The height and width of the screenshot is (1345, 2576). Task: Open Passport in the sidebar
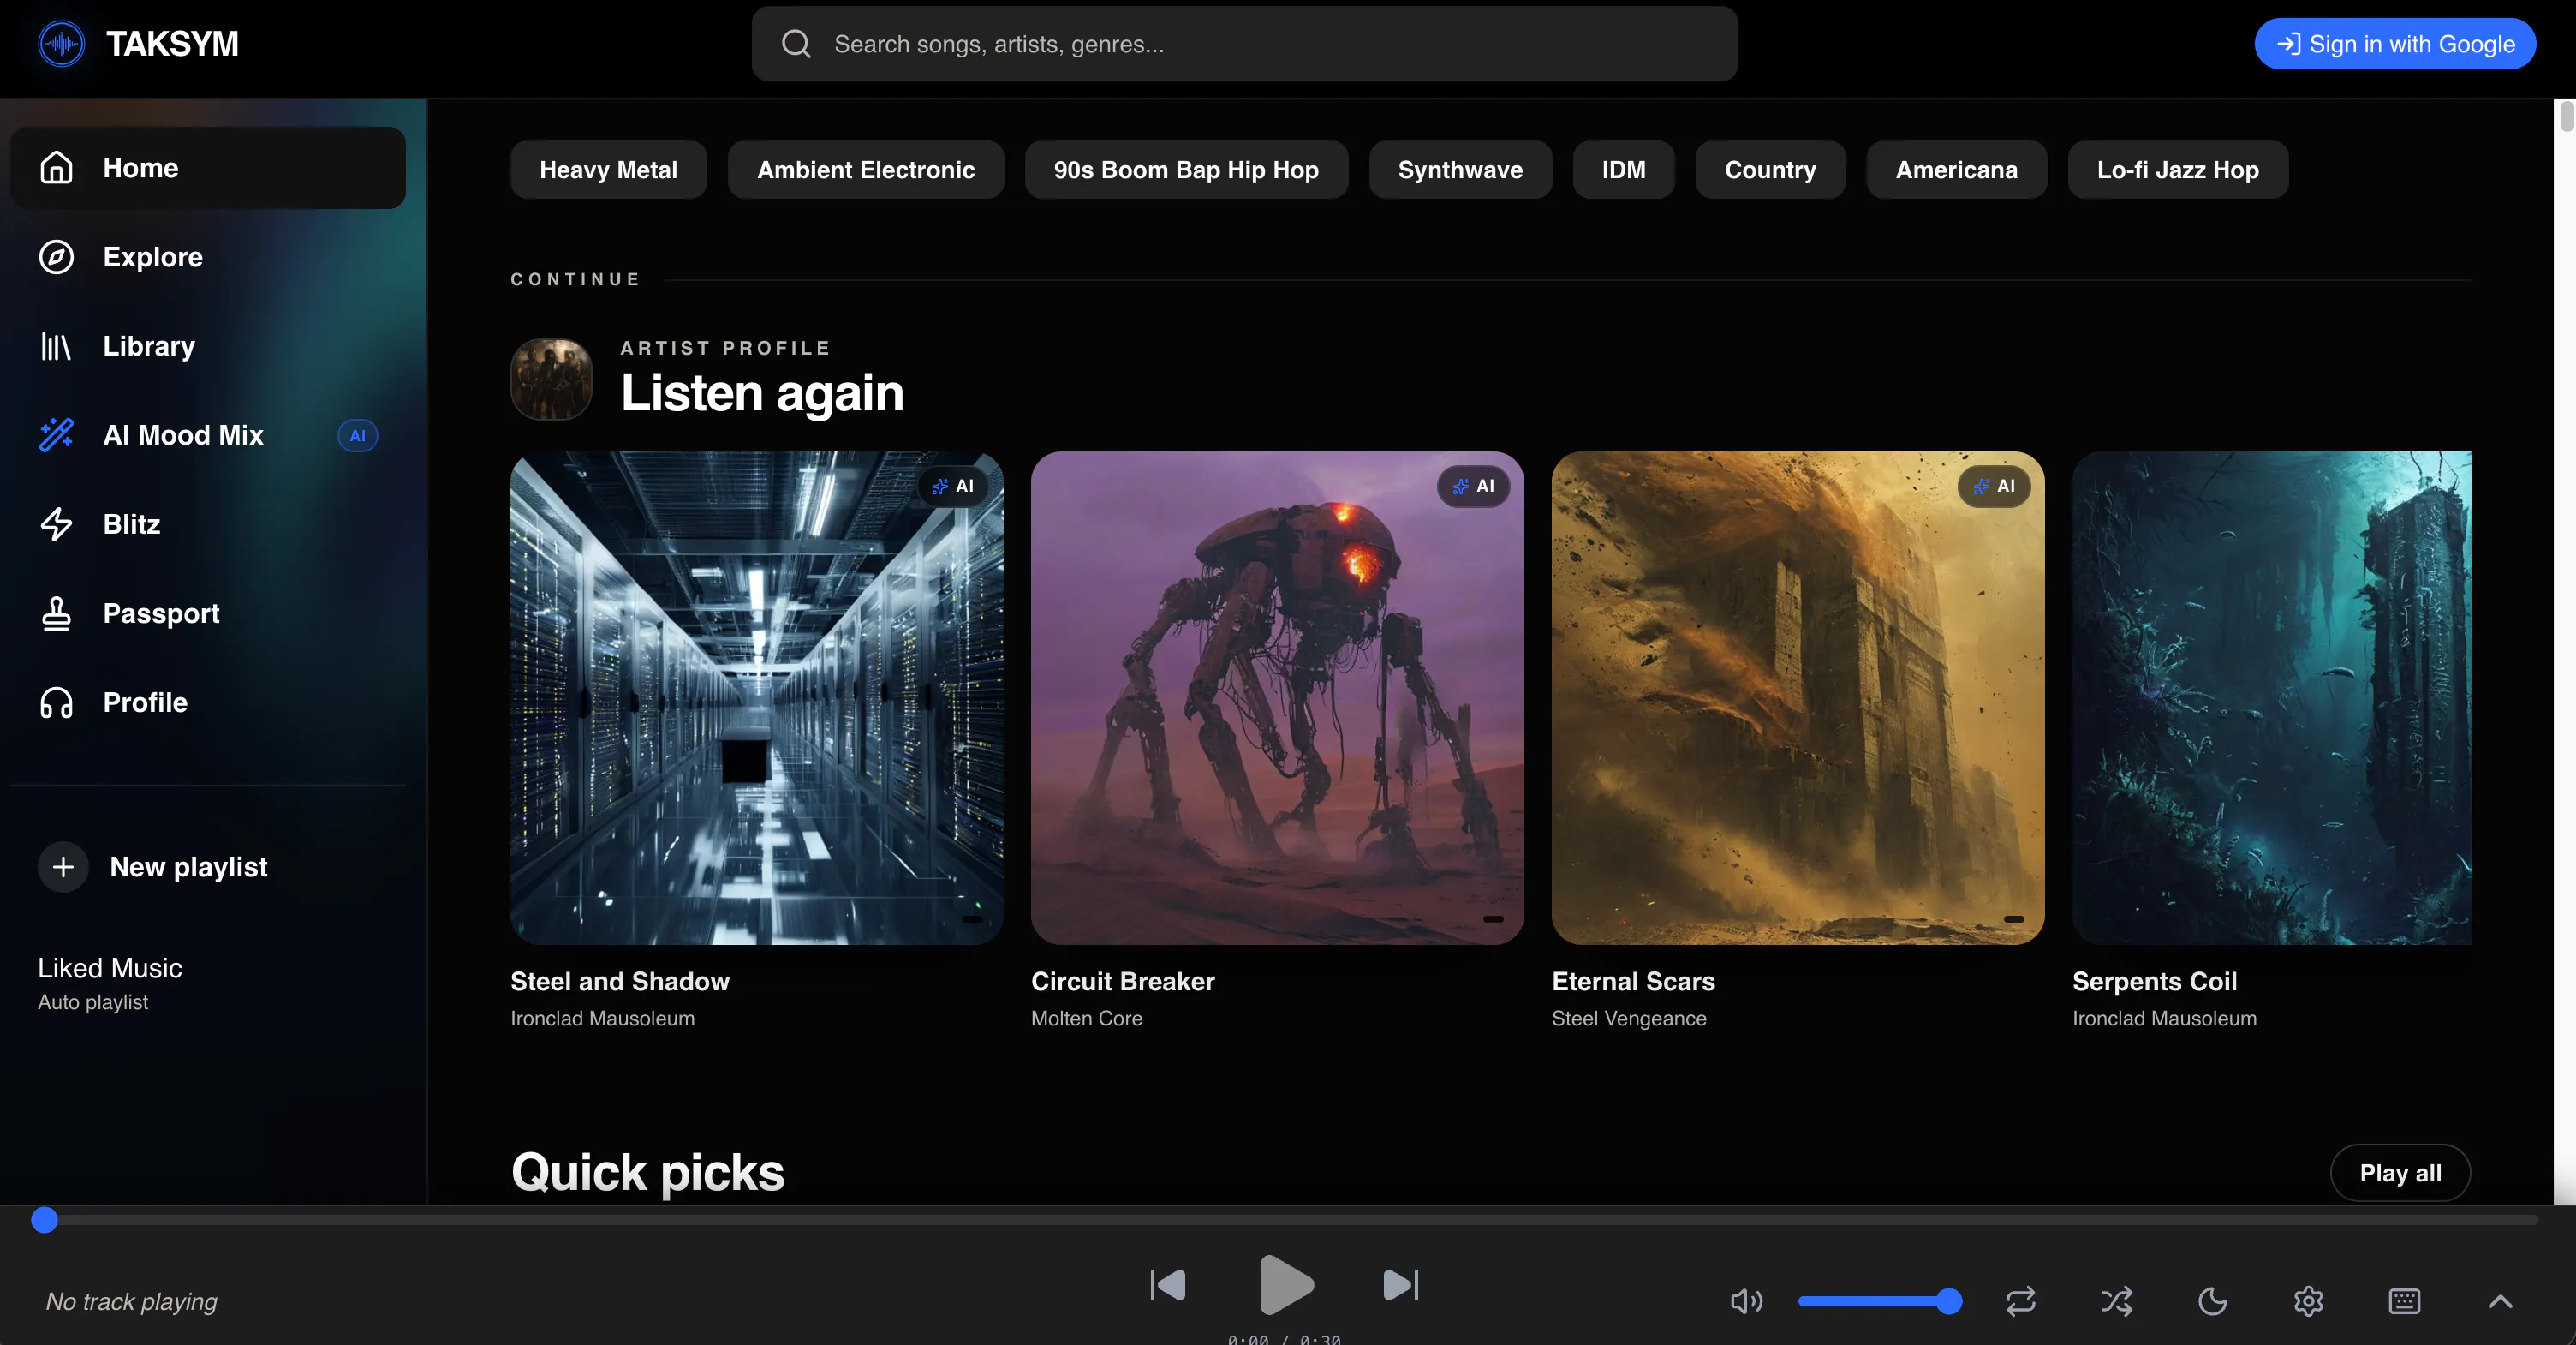coord(208,613)
